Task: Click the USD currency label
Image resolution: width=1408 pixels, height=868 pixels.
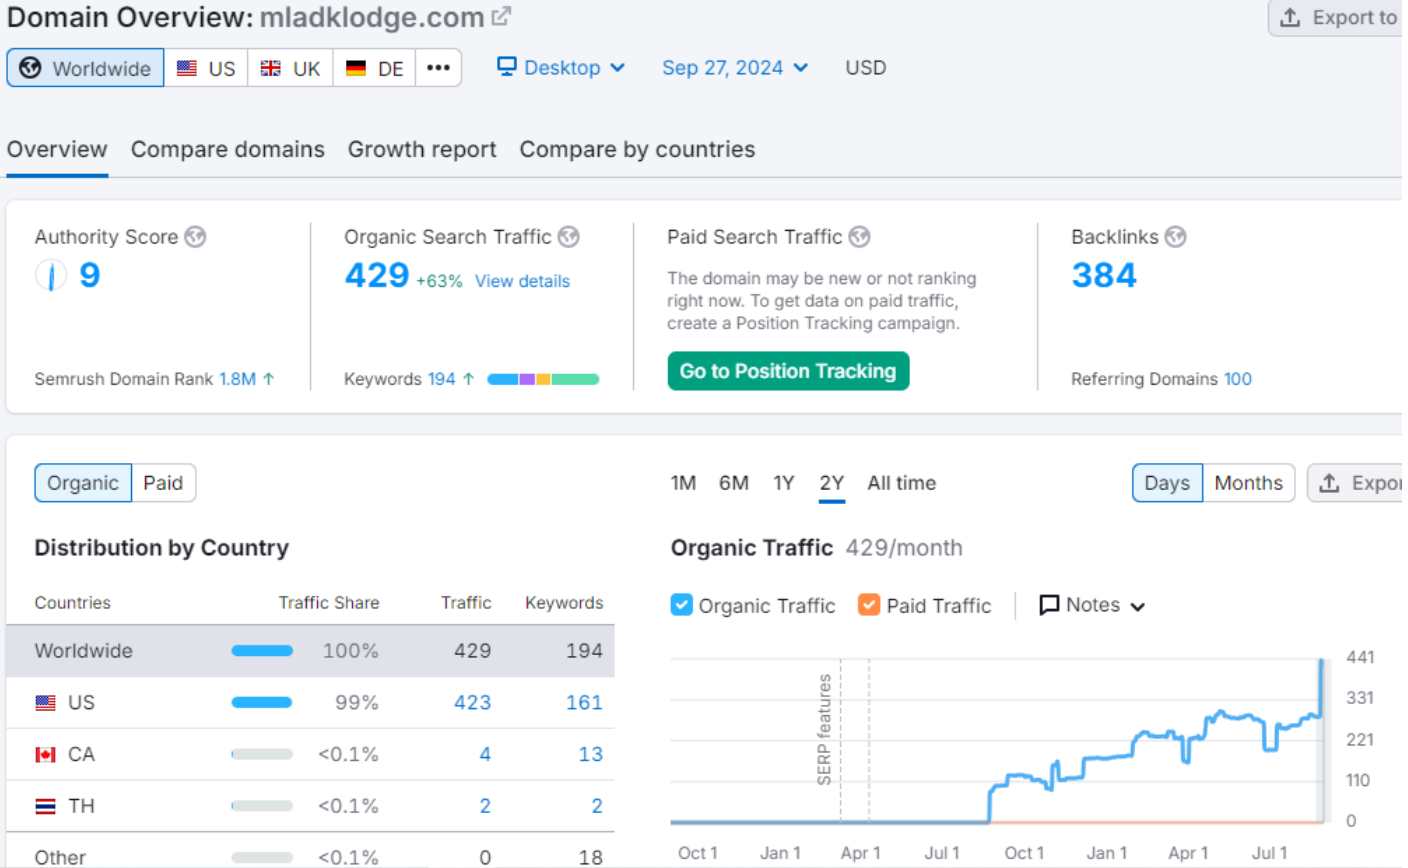Action: coord(866,67)
